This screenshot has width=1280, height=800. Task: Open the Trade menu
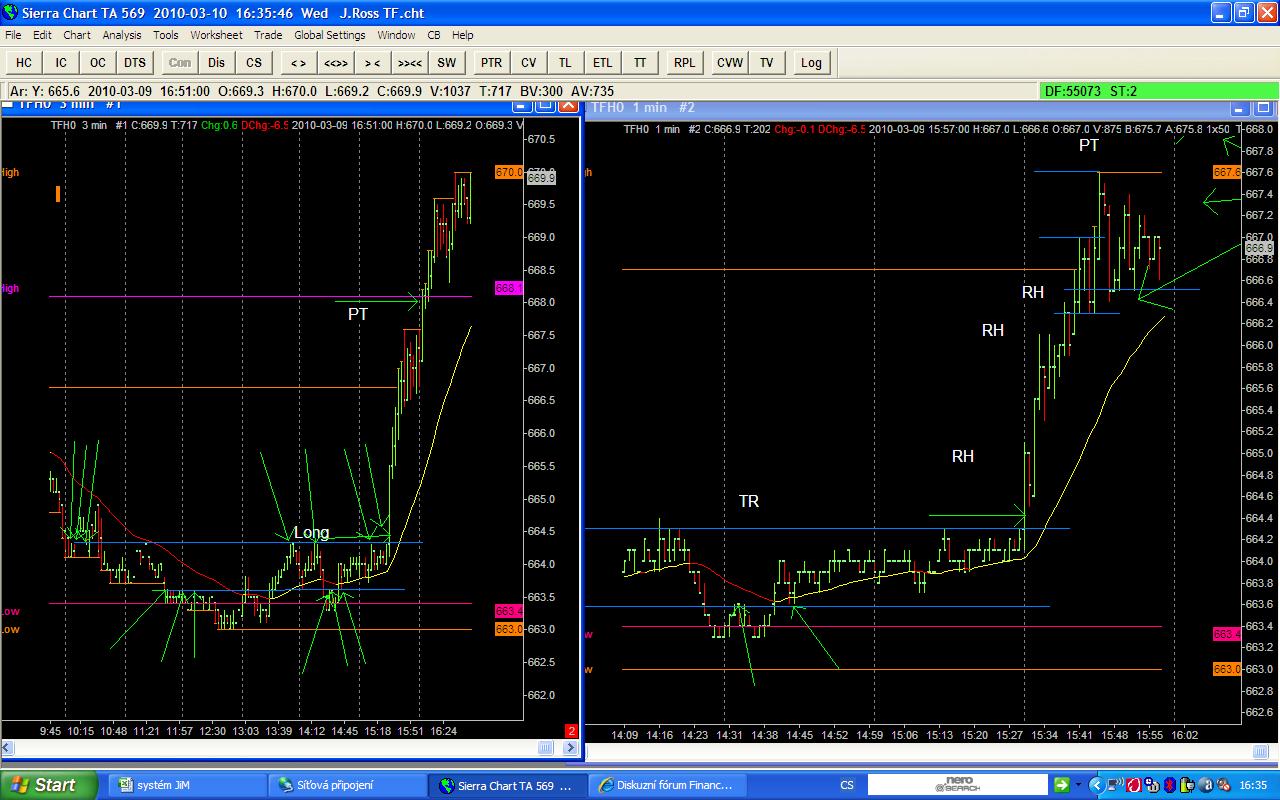(x=268, y=35)
